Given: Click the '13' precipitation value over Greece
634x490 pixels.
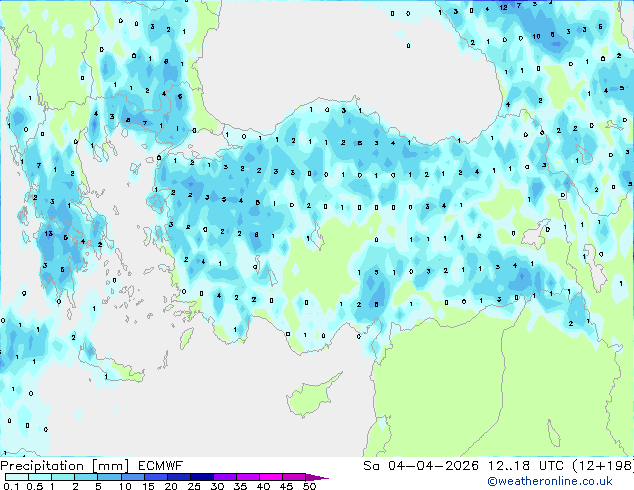Looking at the screenshot, I should click(x=49, y=233).
